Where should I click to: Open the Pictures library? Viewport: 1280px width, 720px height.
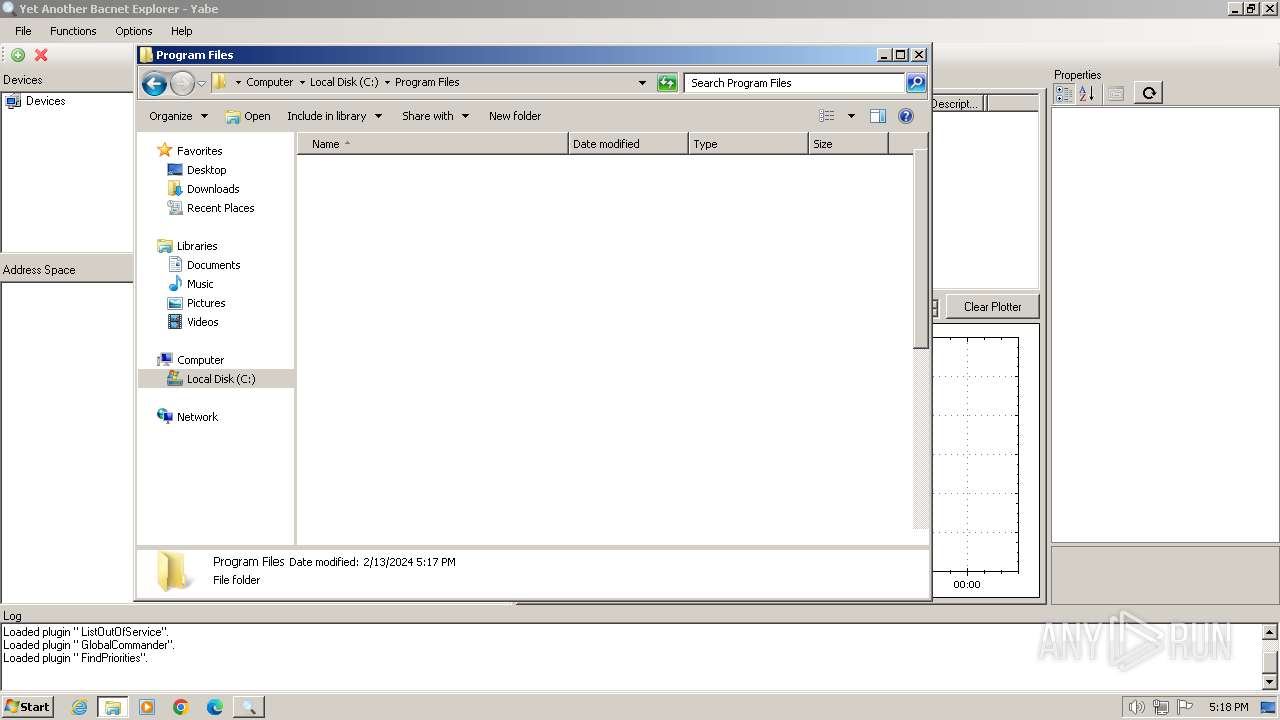[206, 303]
